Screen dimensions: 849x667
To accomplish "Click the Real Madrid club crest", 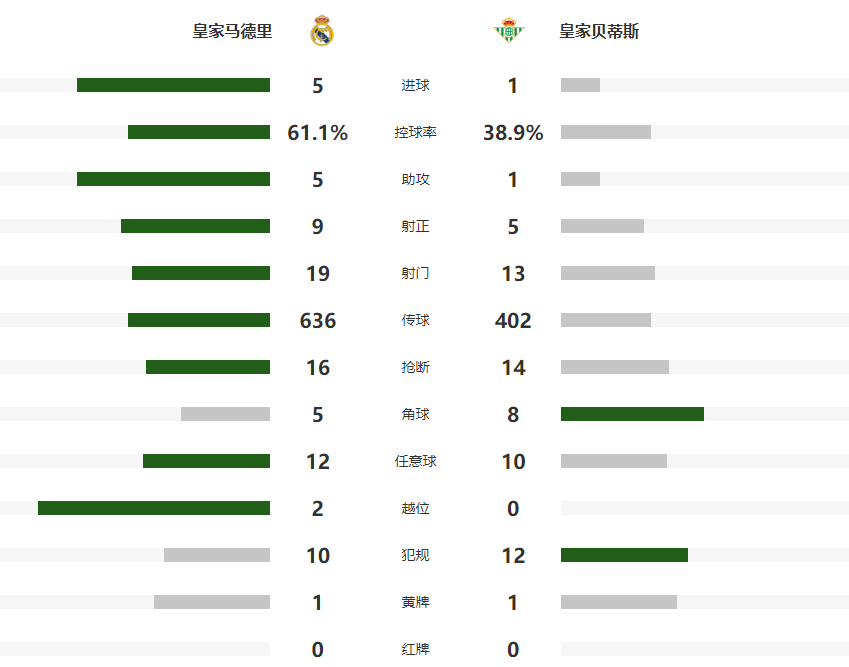I will coord(322,32).
